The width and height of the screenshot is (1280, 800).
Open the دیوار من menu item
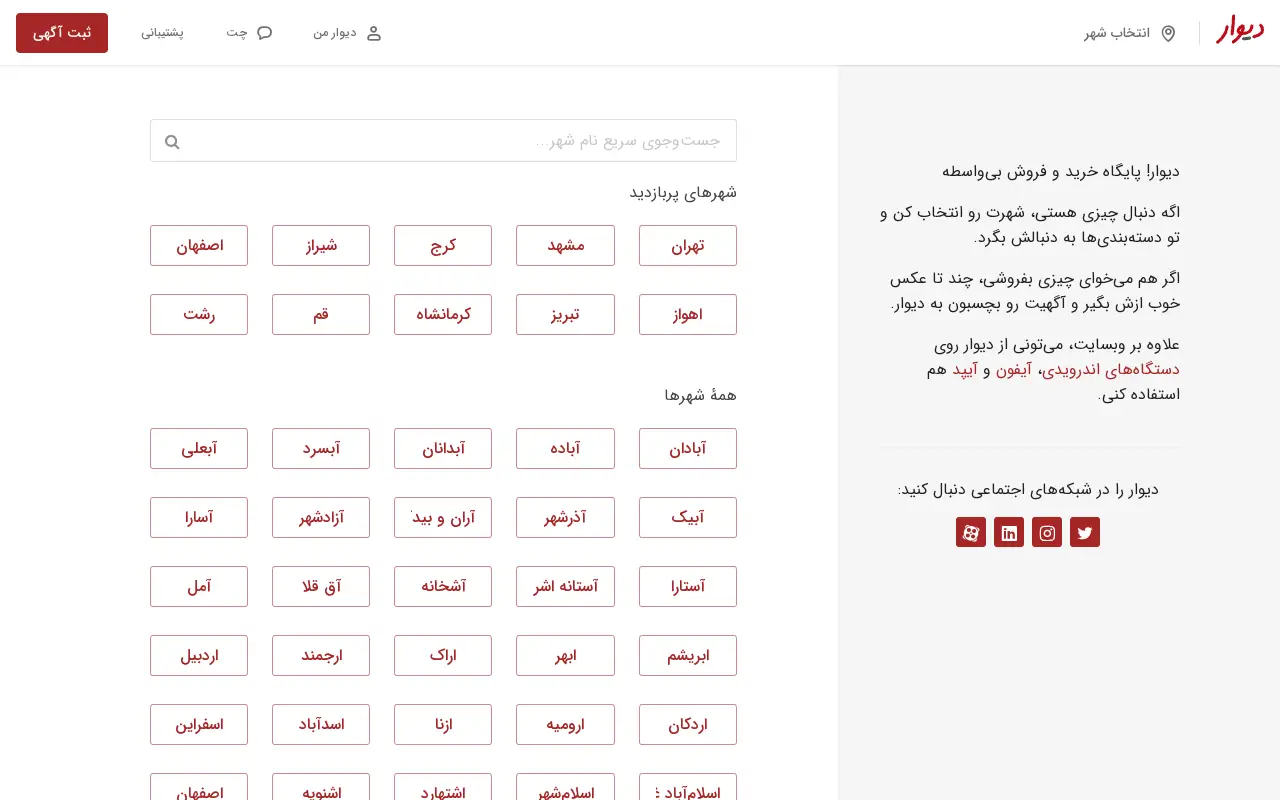(347, 33)
